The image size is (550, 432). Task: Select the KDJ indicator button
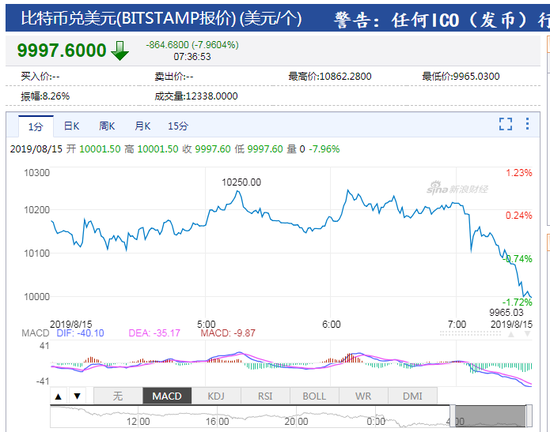coord(216,396)
